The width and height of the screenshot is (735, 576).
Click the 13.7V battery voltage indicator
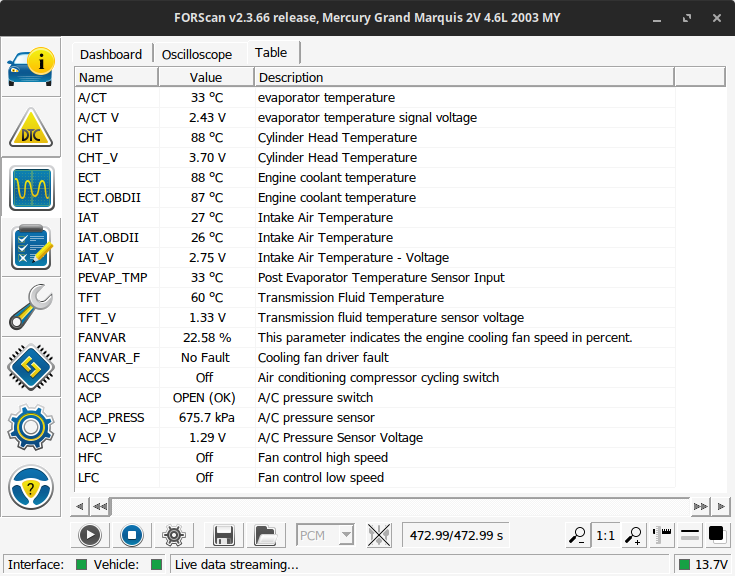(704, 564)
